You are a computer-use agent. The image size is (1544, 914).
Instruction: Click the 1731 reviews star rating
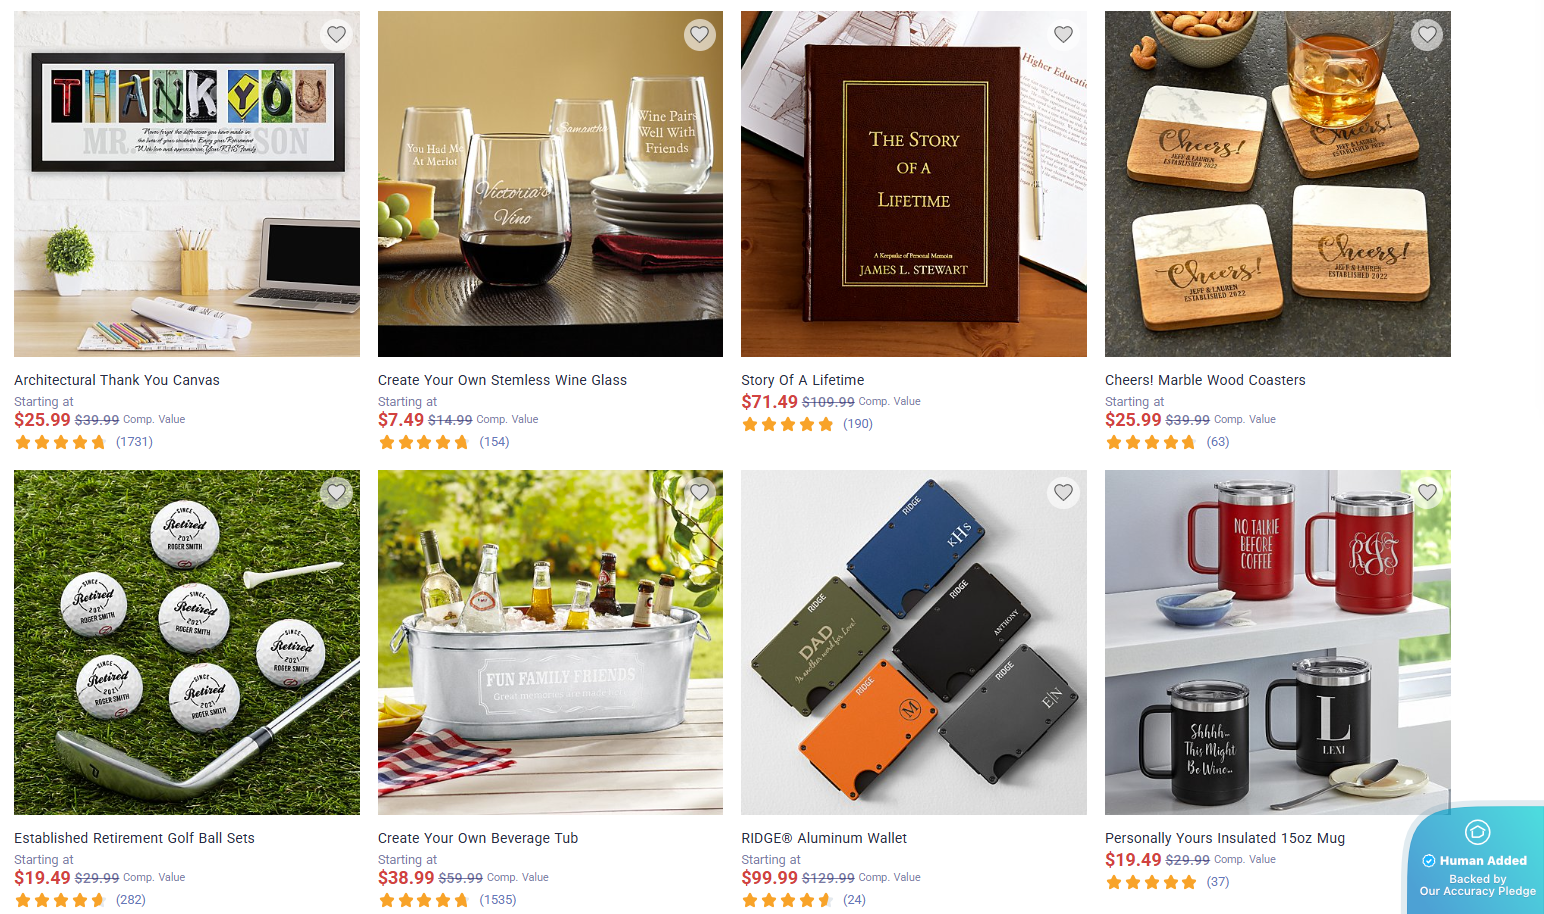click(x=83, y=442)
